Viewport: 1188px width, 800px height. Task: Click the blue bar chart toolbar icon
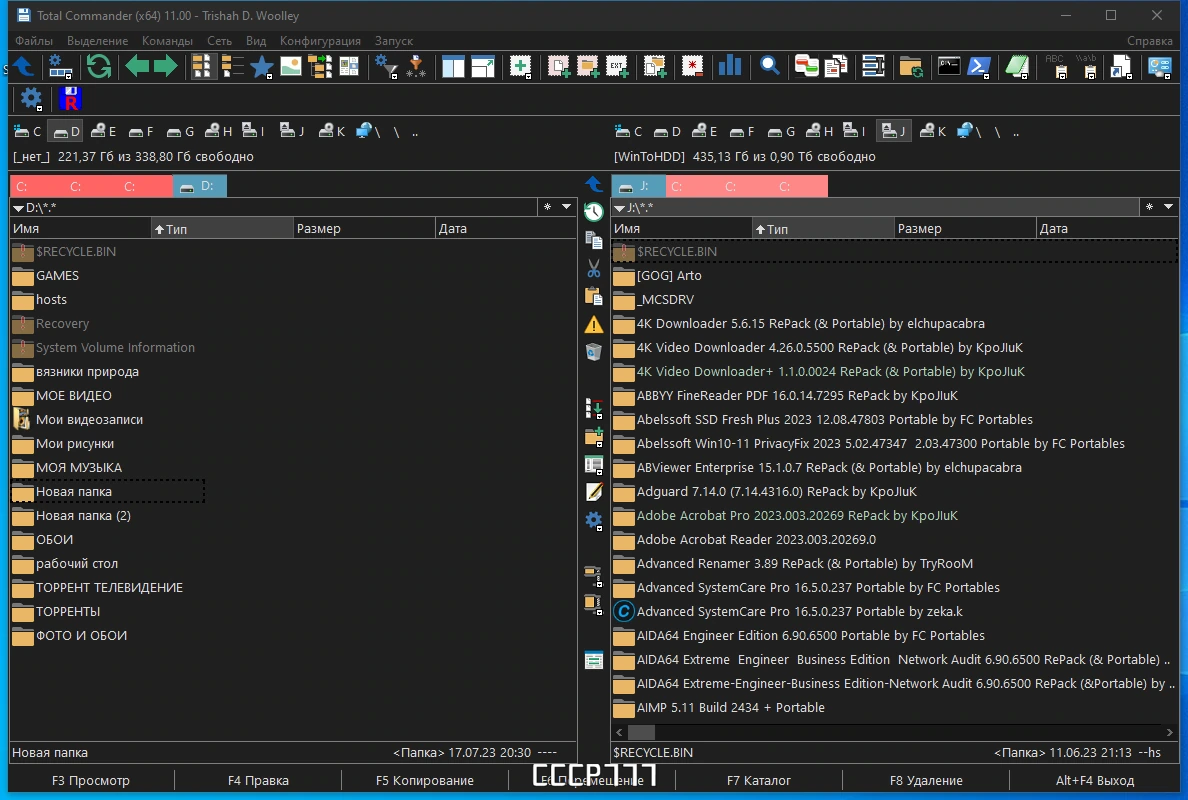click(x=730, y=67)
